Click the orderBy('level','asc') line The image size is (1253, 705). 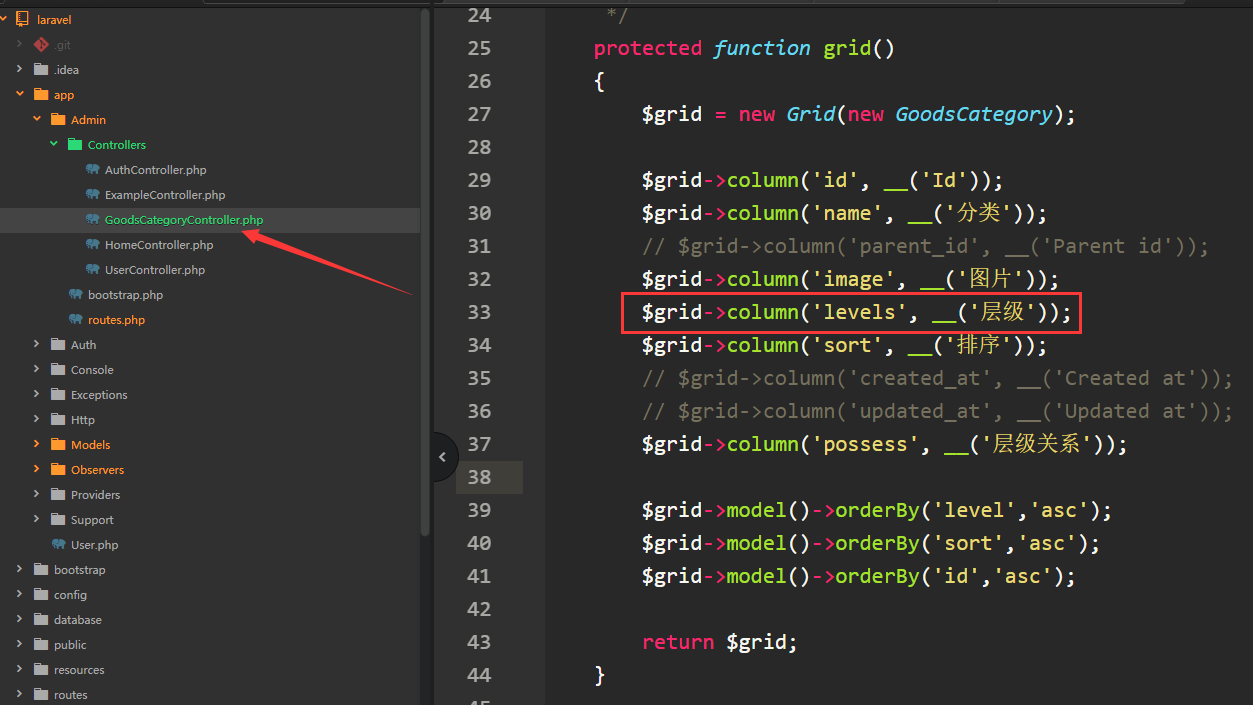[x=877, y=510]
